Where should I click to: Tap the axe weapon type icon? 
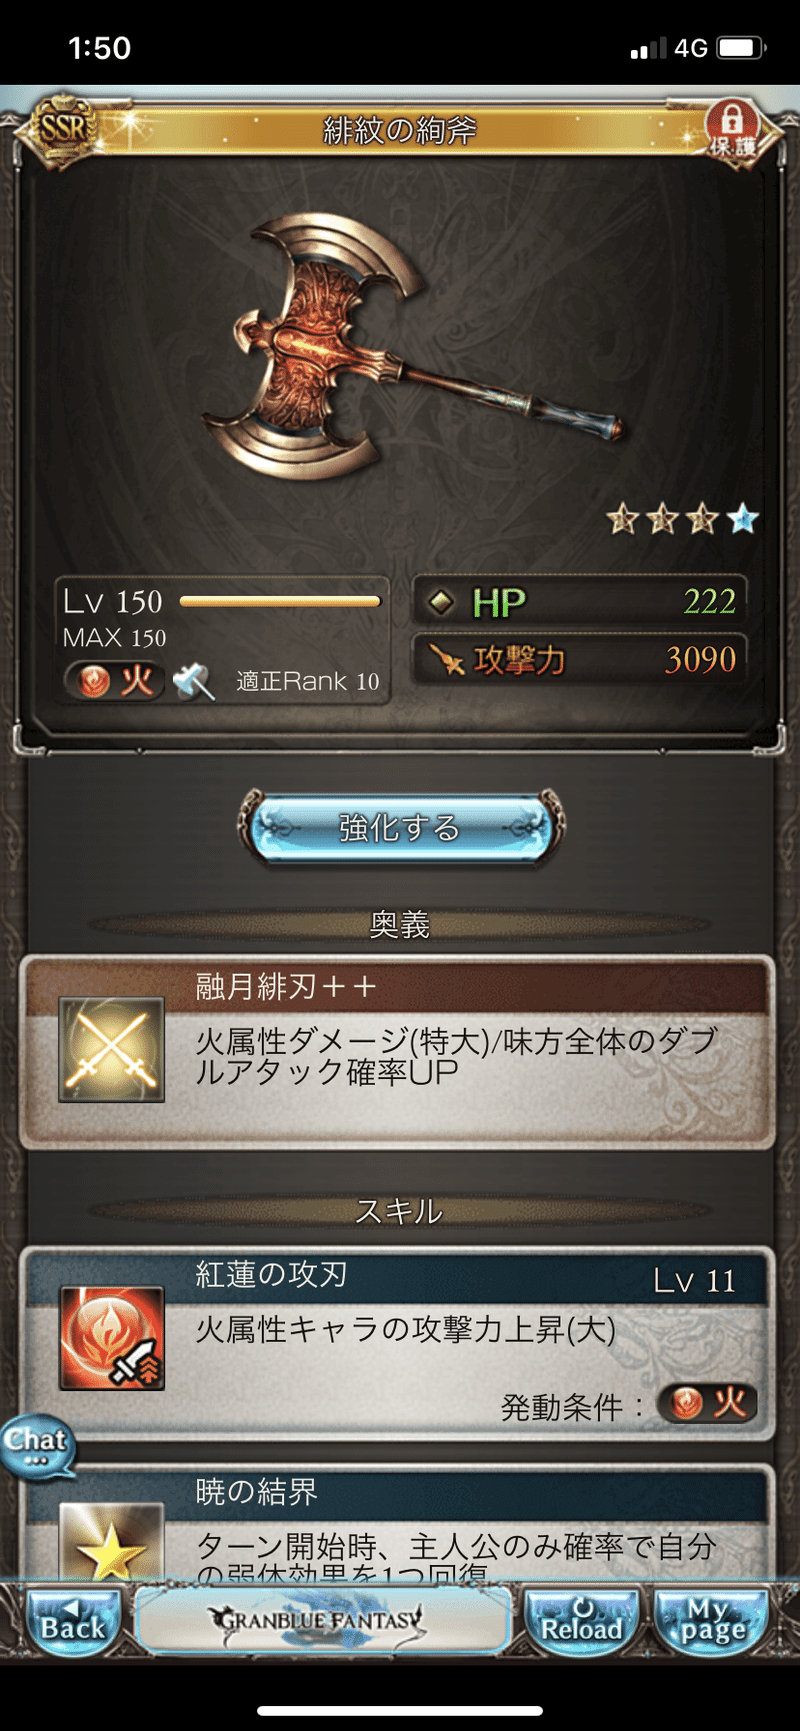click(x=193, y=681)
